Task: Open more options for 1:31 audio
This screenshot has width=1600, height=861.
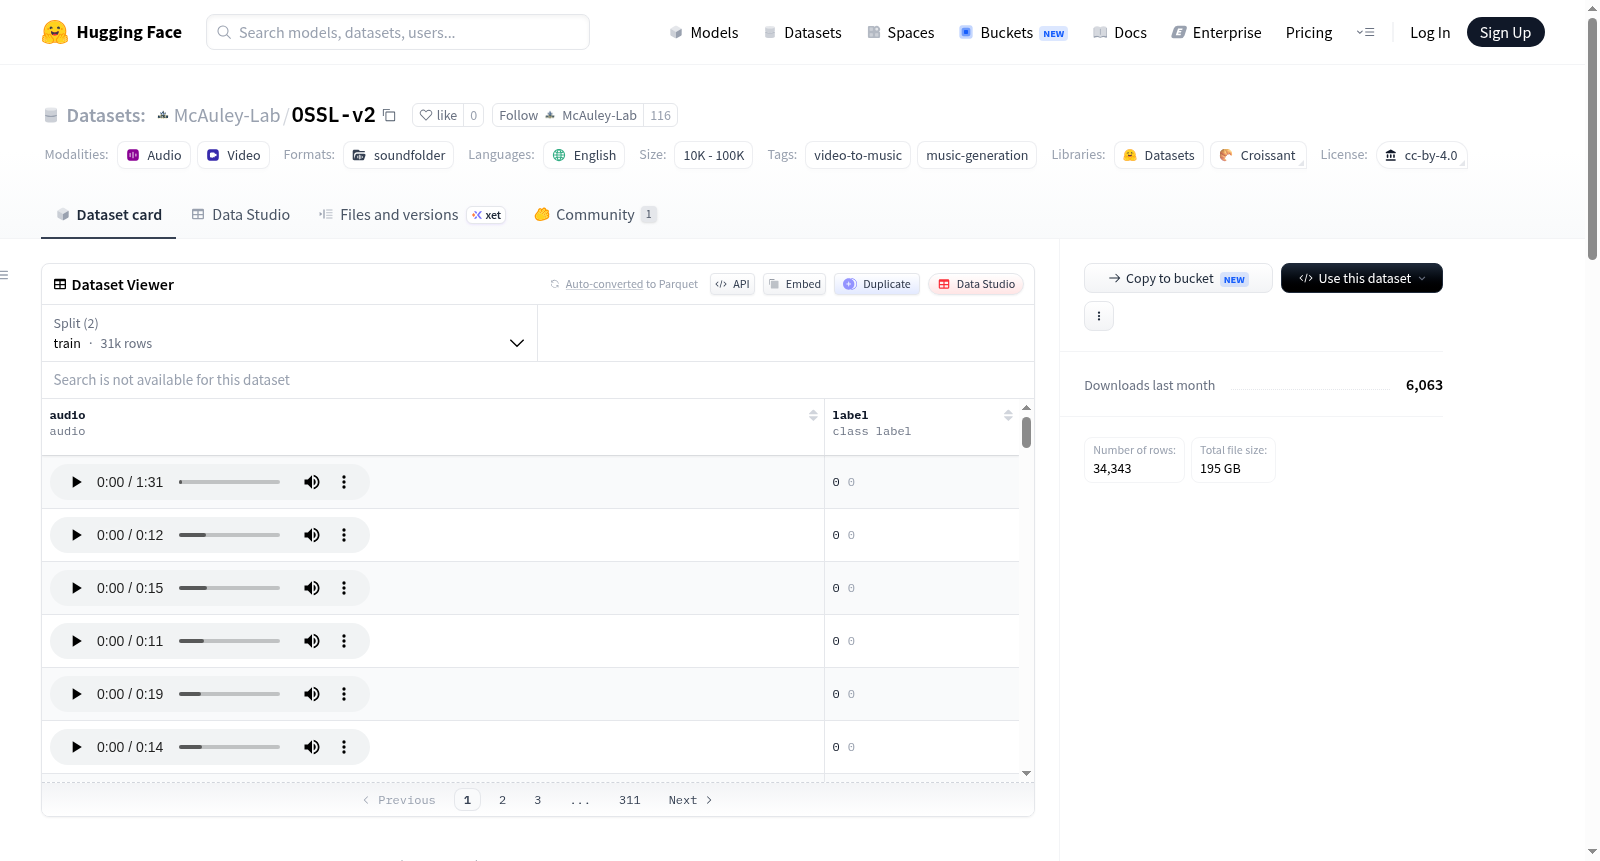Action: pos(344,482)
